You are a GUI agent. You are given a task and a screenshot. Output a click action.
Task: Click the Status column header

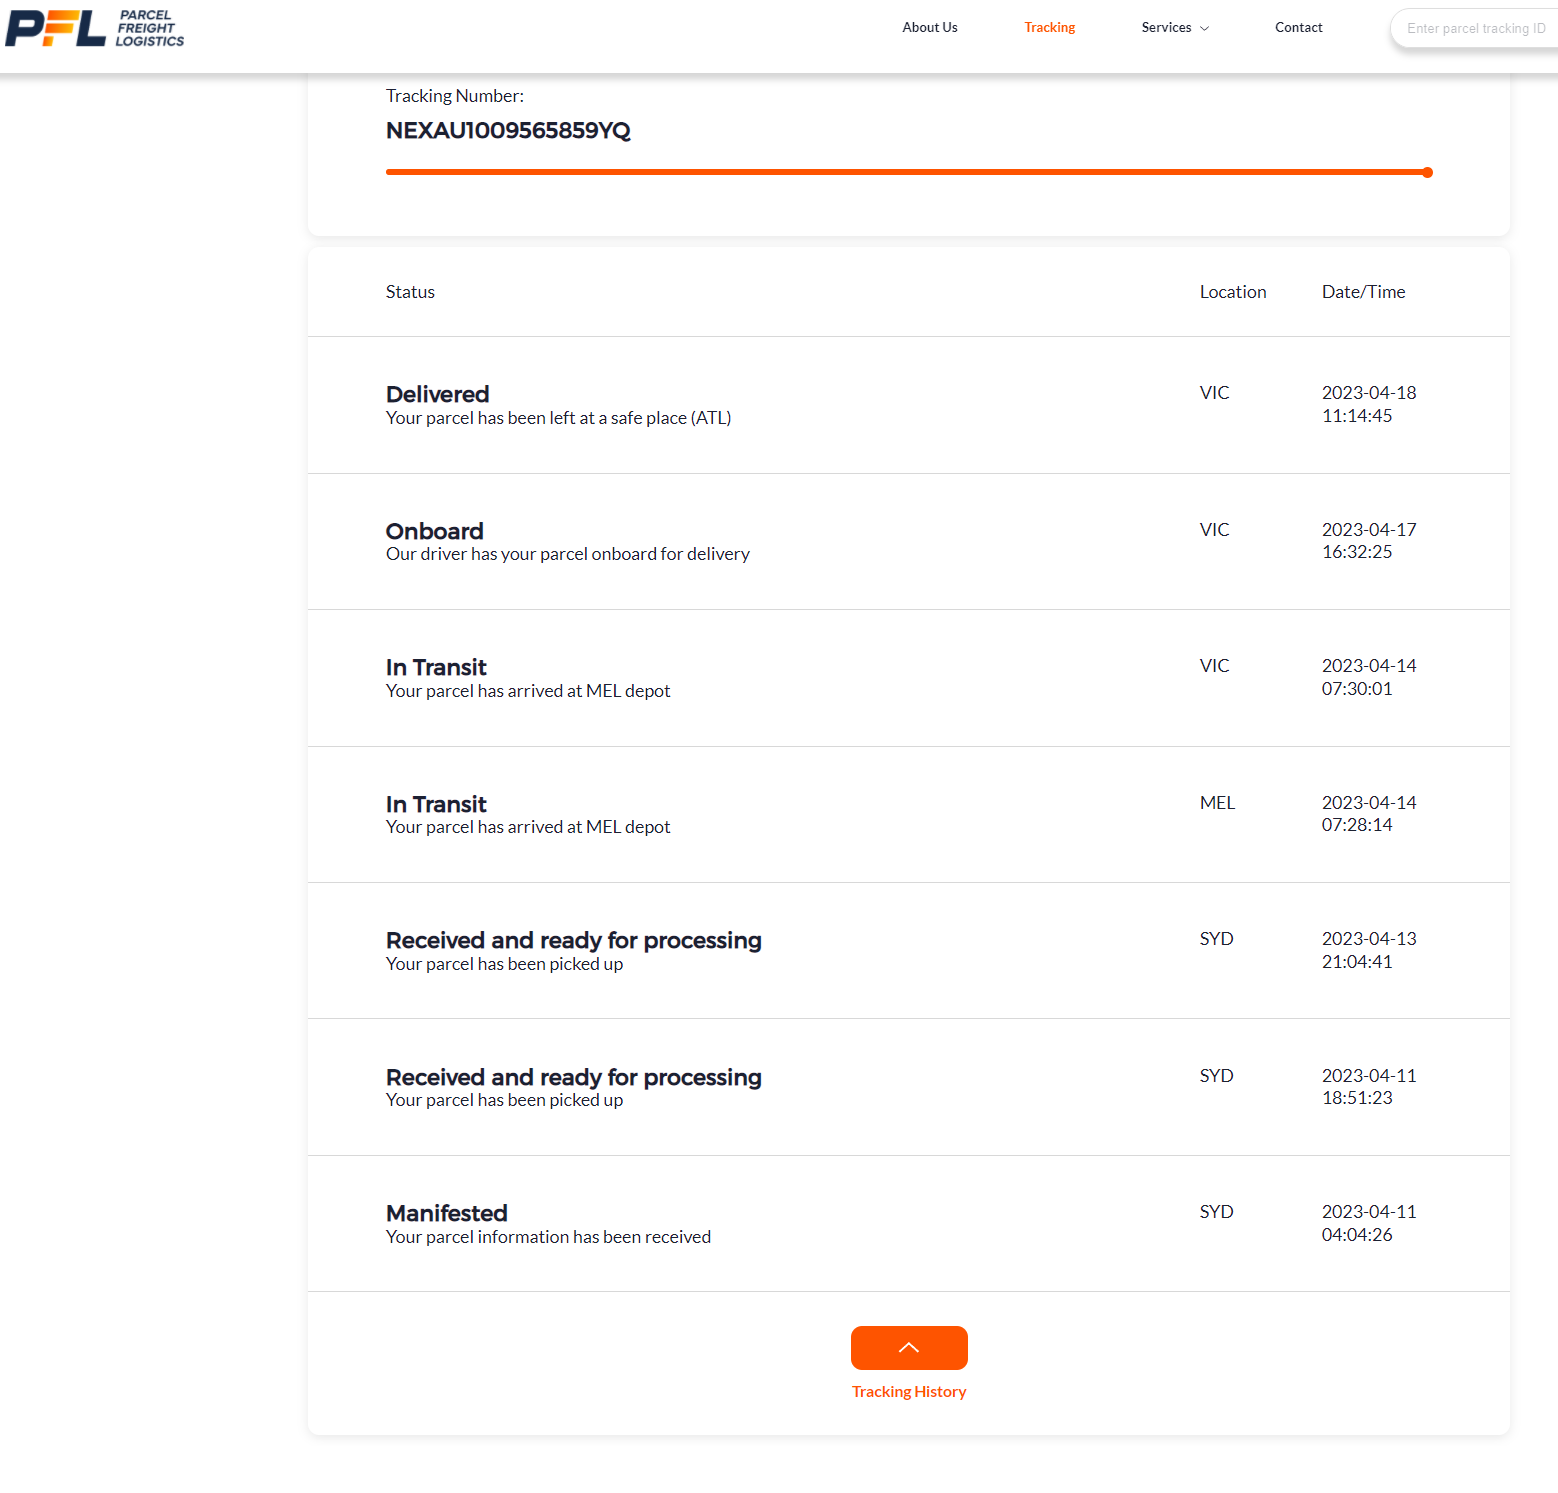[x=410, y=292]
